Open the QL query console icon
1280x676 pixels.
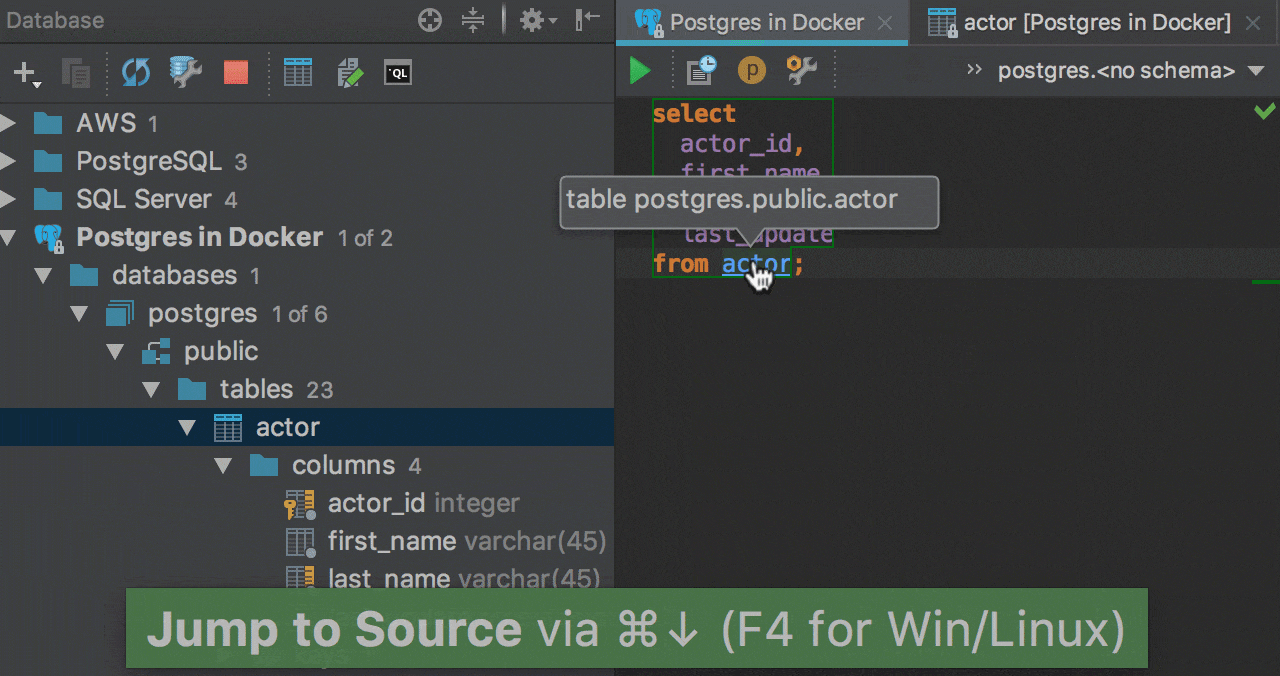click(x=398, y=73)
